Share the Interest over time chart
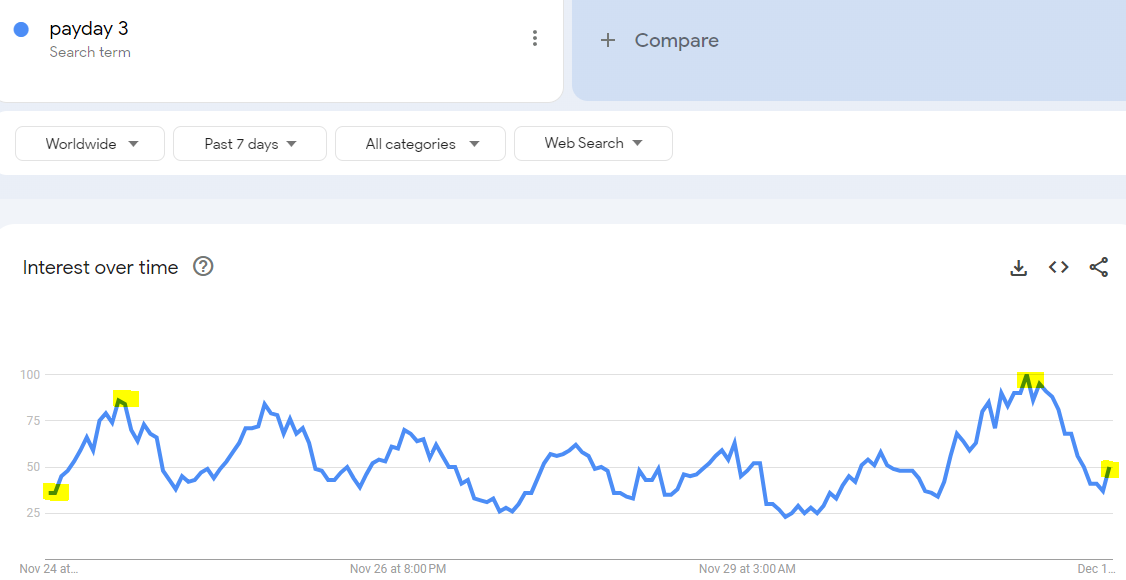 [x=1099, y=267]
